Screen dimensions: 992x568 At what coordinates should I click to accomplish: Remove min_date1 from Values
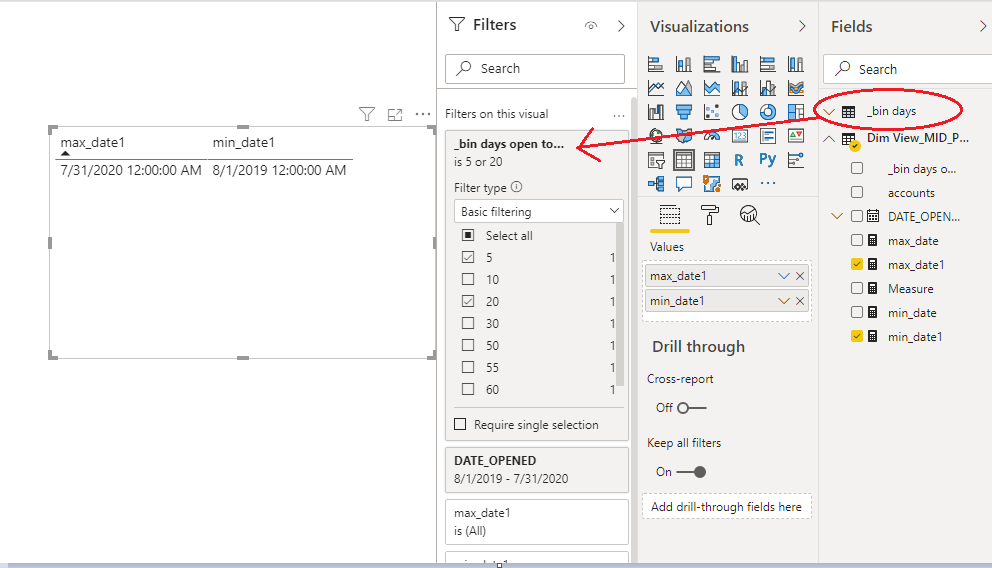pyautogui.click(x=800, y=301)
